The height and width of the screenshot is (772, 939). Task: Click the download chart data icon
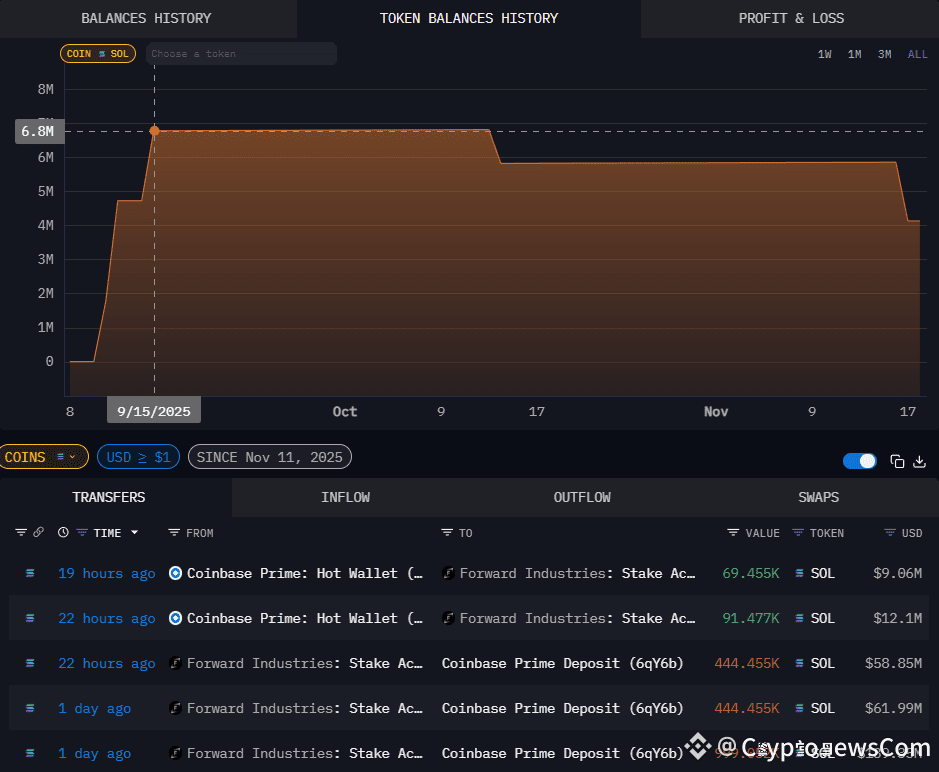tap(920, 461)
